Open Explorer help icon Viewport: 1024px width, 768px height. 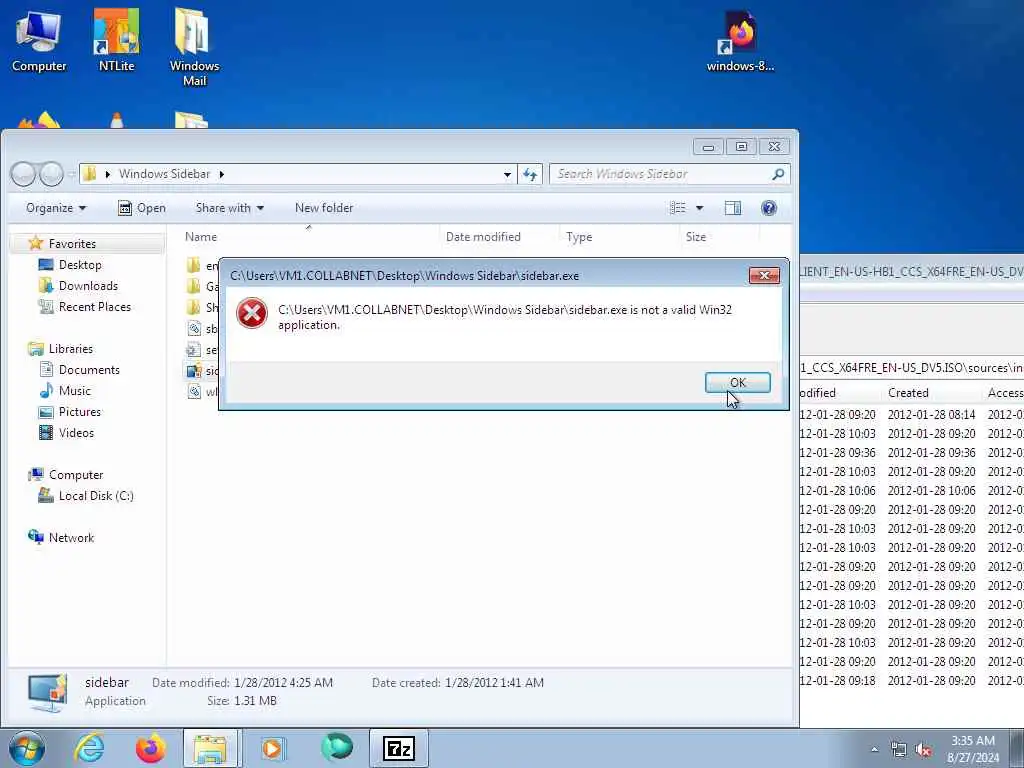[769, 208]
